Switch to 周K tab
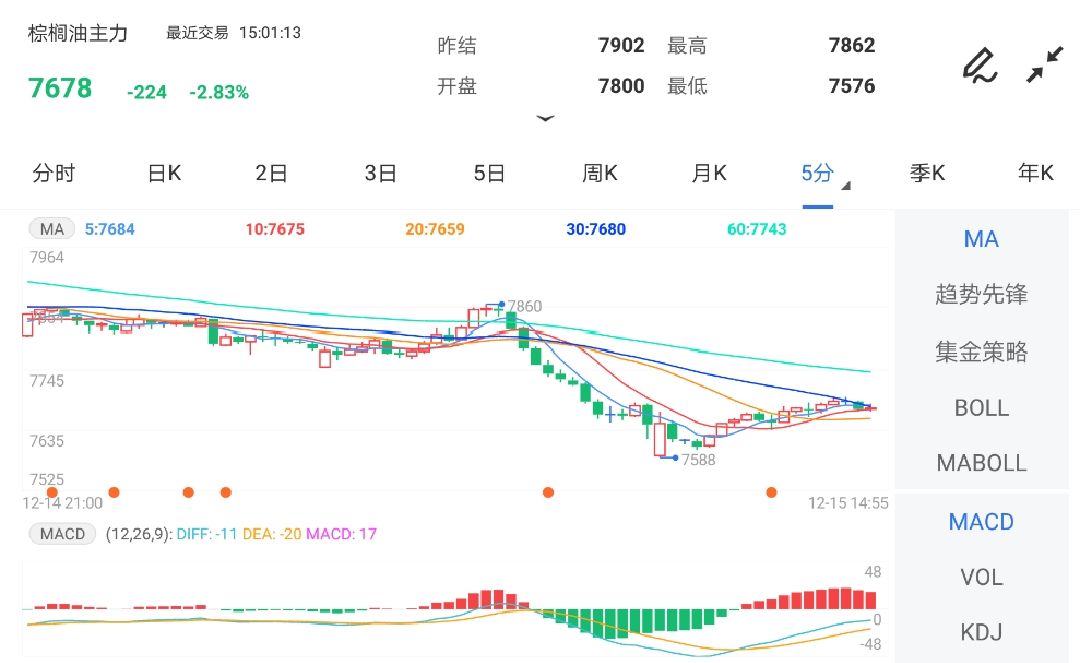 coord(599,173)
